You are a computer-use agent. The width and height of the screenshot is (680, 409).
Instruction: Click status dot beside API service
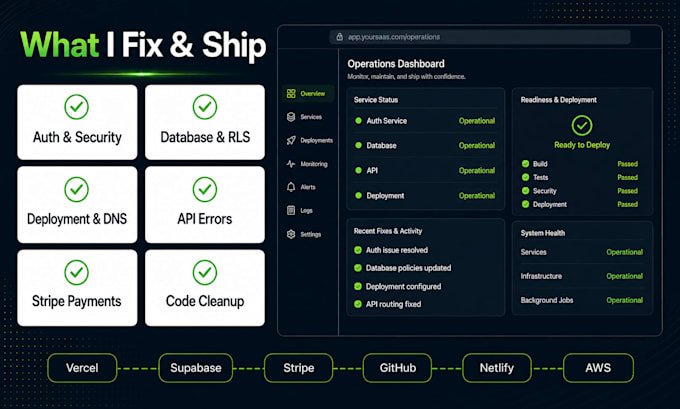[358, 171]
